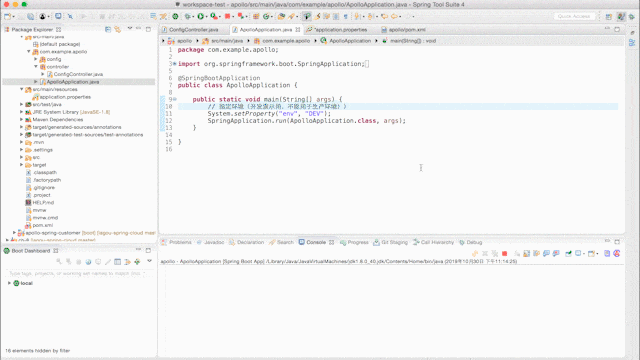Click the Boot Dashboard filter input field
Screen dimensions: 640x360
coord(80,273)
